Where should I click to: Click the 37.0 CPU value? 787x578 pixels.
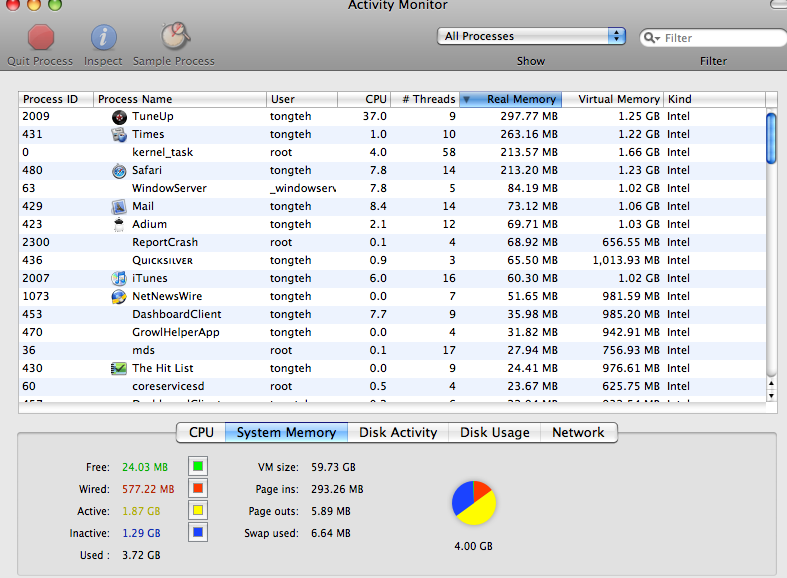375,116
